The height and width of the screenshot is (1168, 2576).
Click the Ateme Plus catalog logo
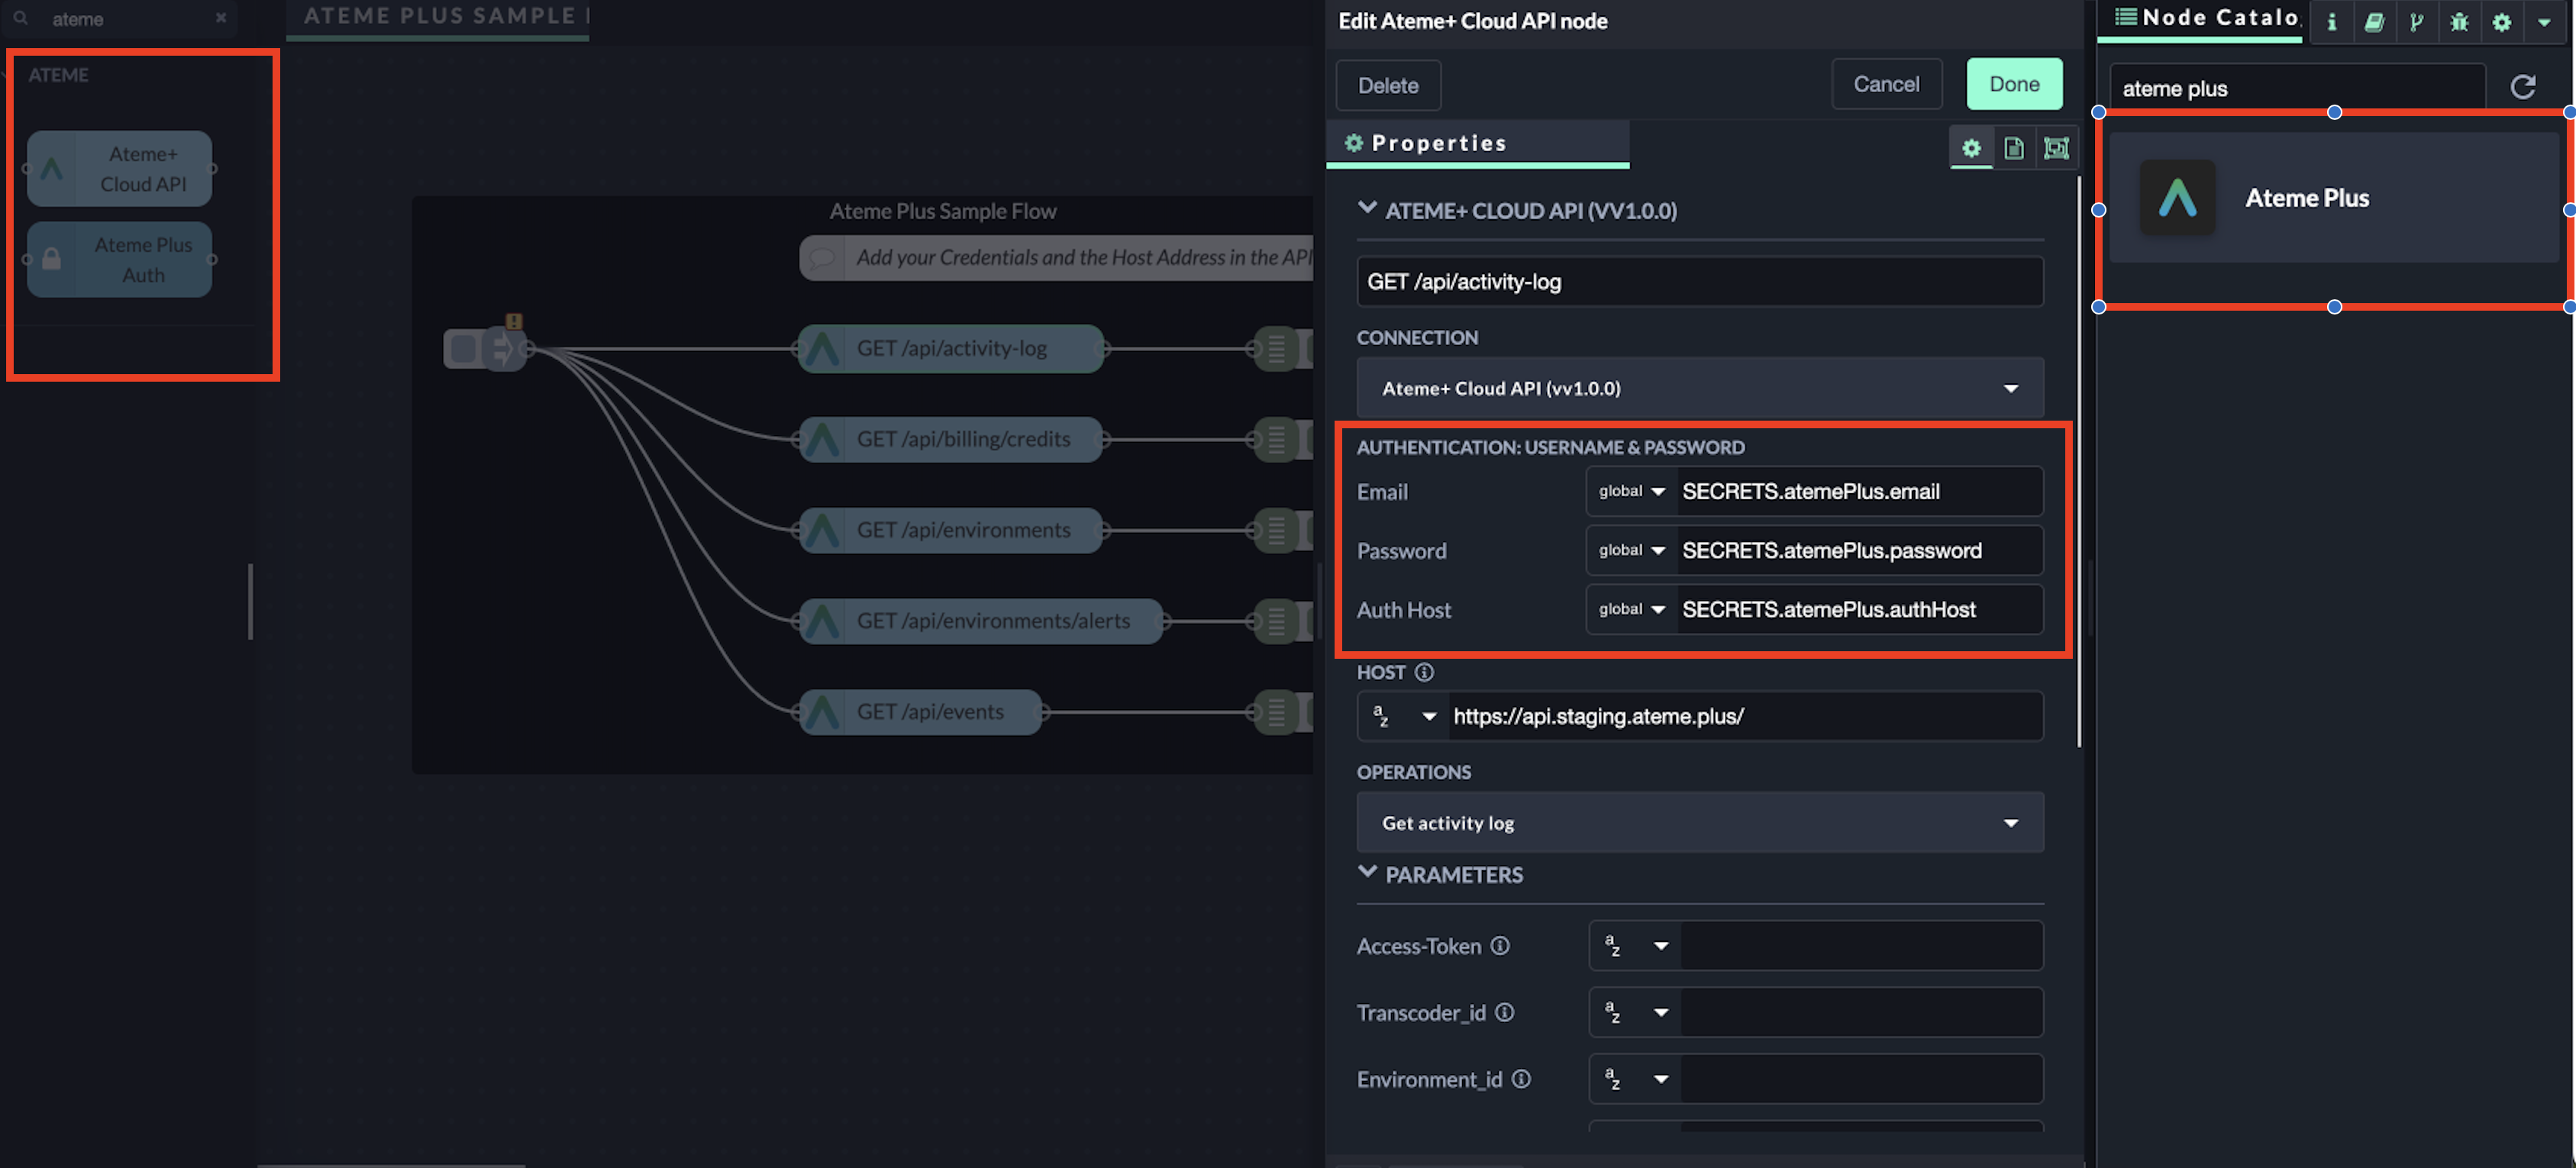point(2177,197)
